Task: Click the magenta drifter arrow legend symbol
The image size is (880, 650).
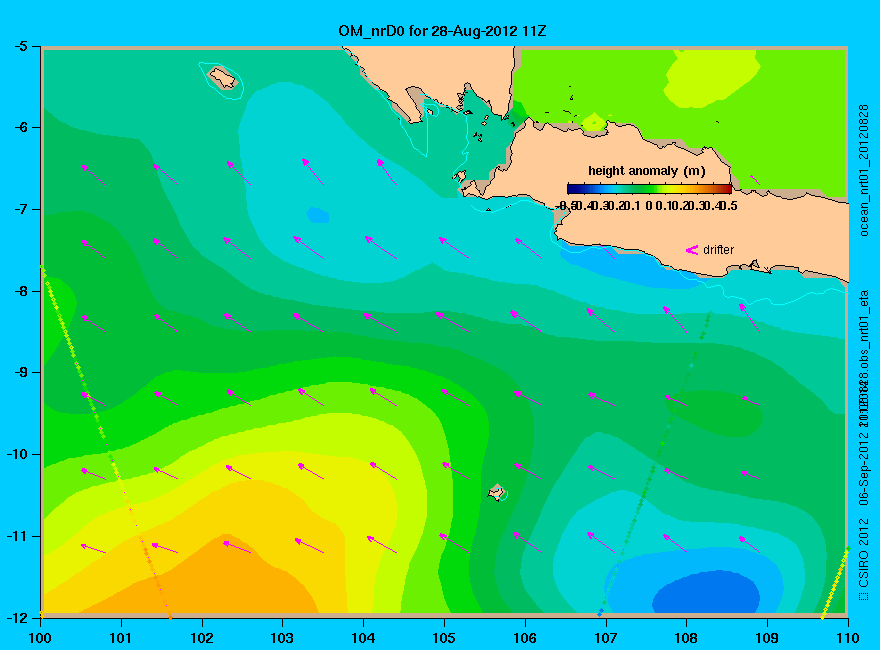Action: 692,250
